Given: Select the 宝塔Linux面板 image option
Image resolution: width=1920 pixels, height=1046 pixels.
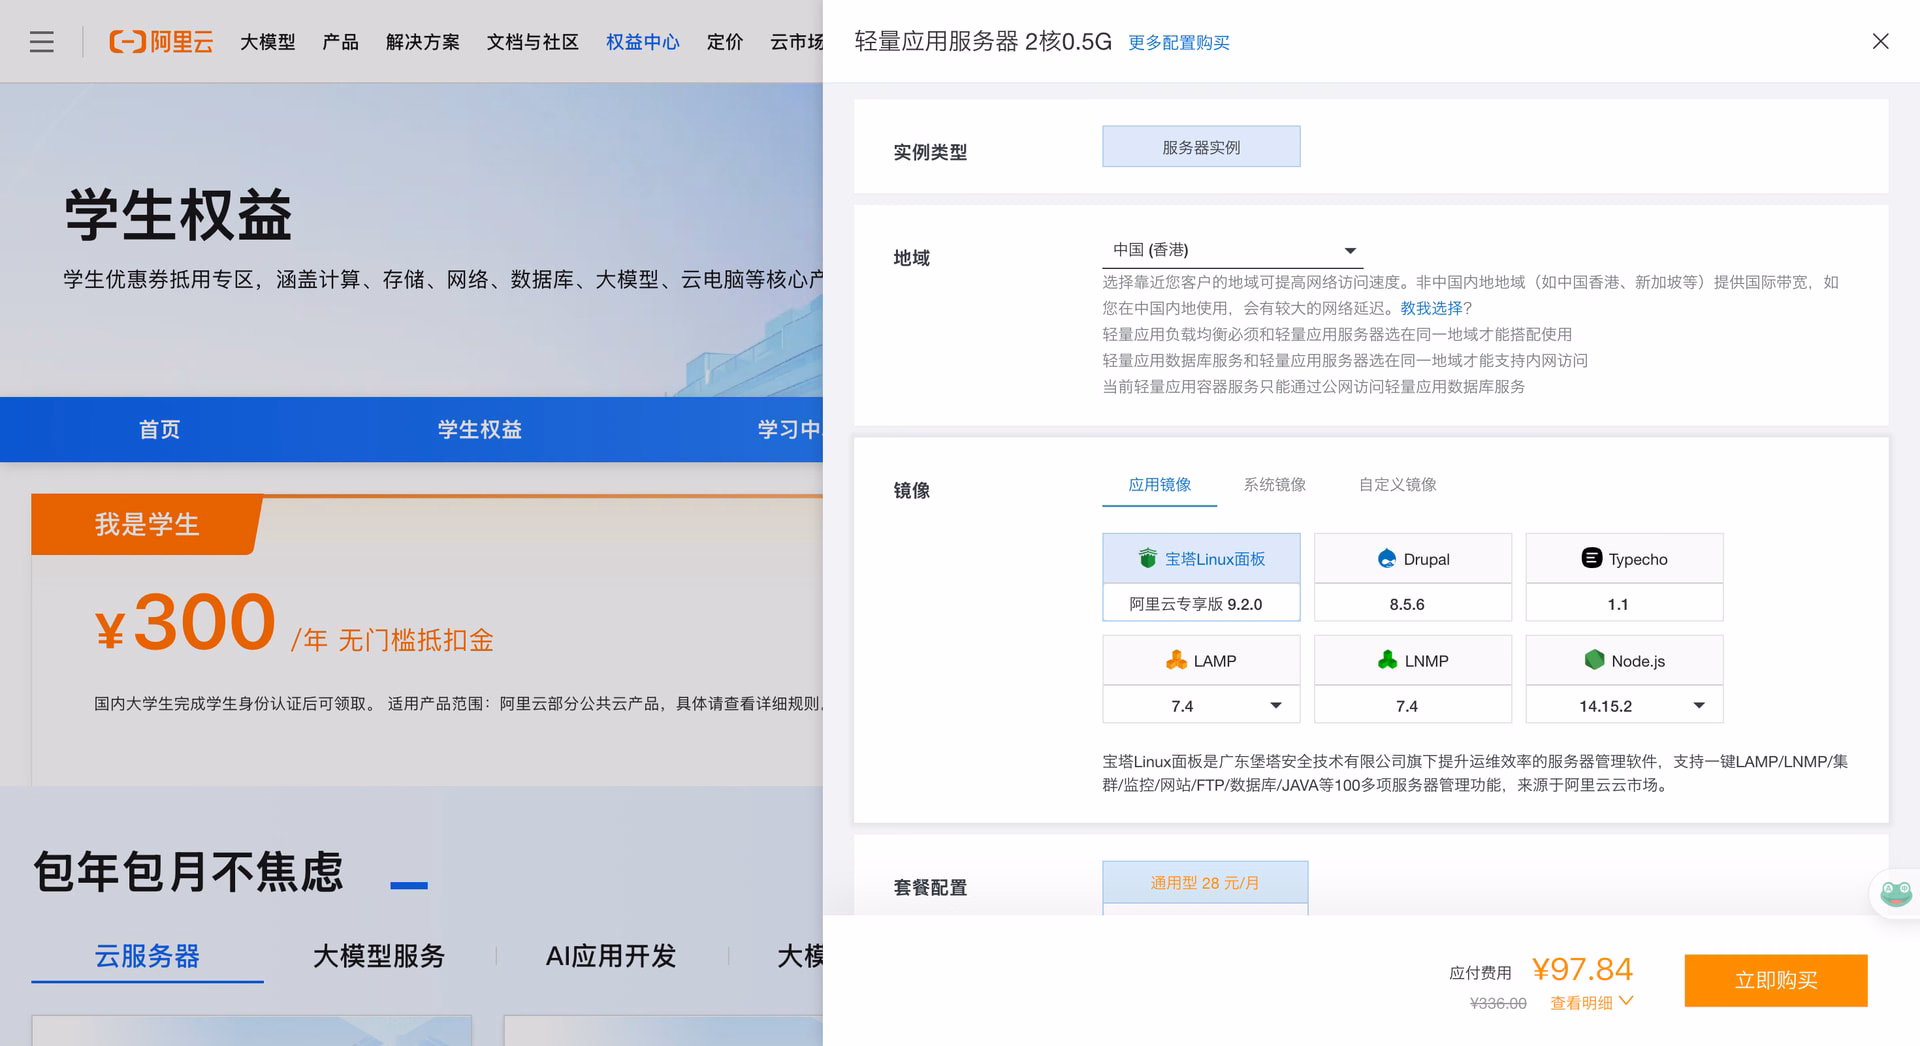Looking at the screenshot, I should 1201,558.
